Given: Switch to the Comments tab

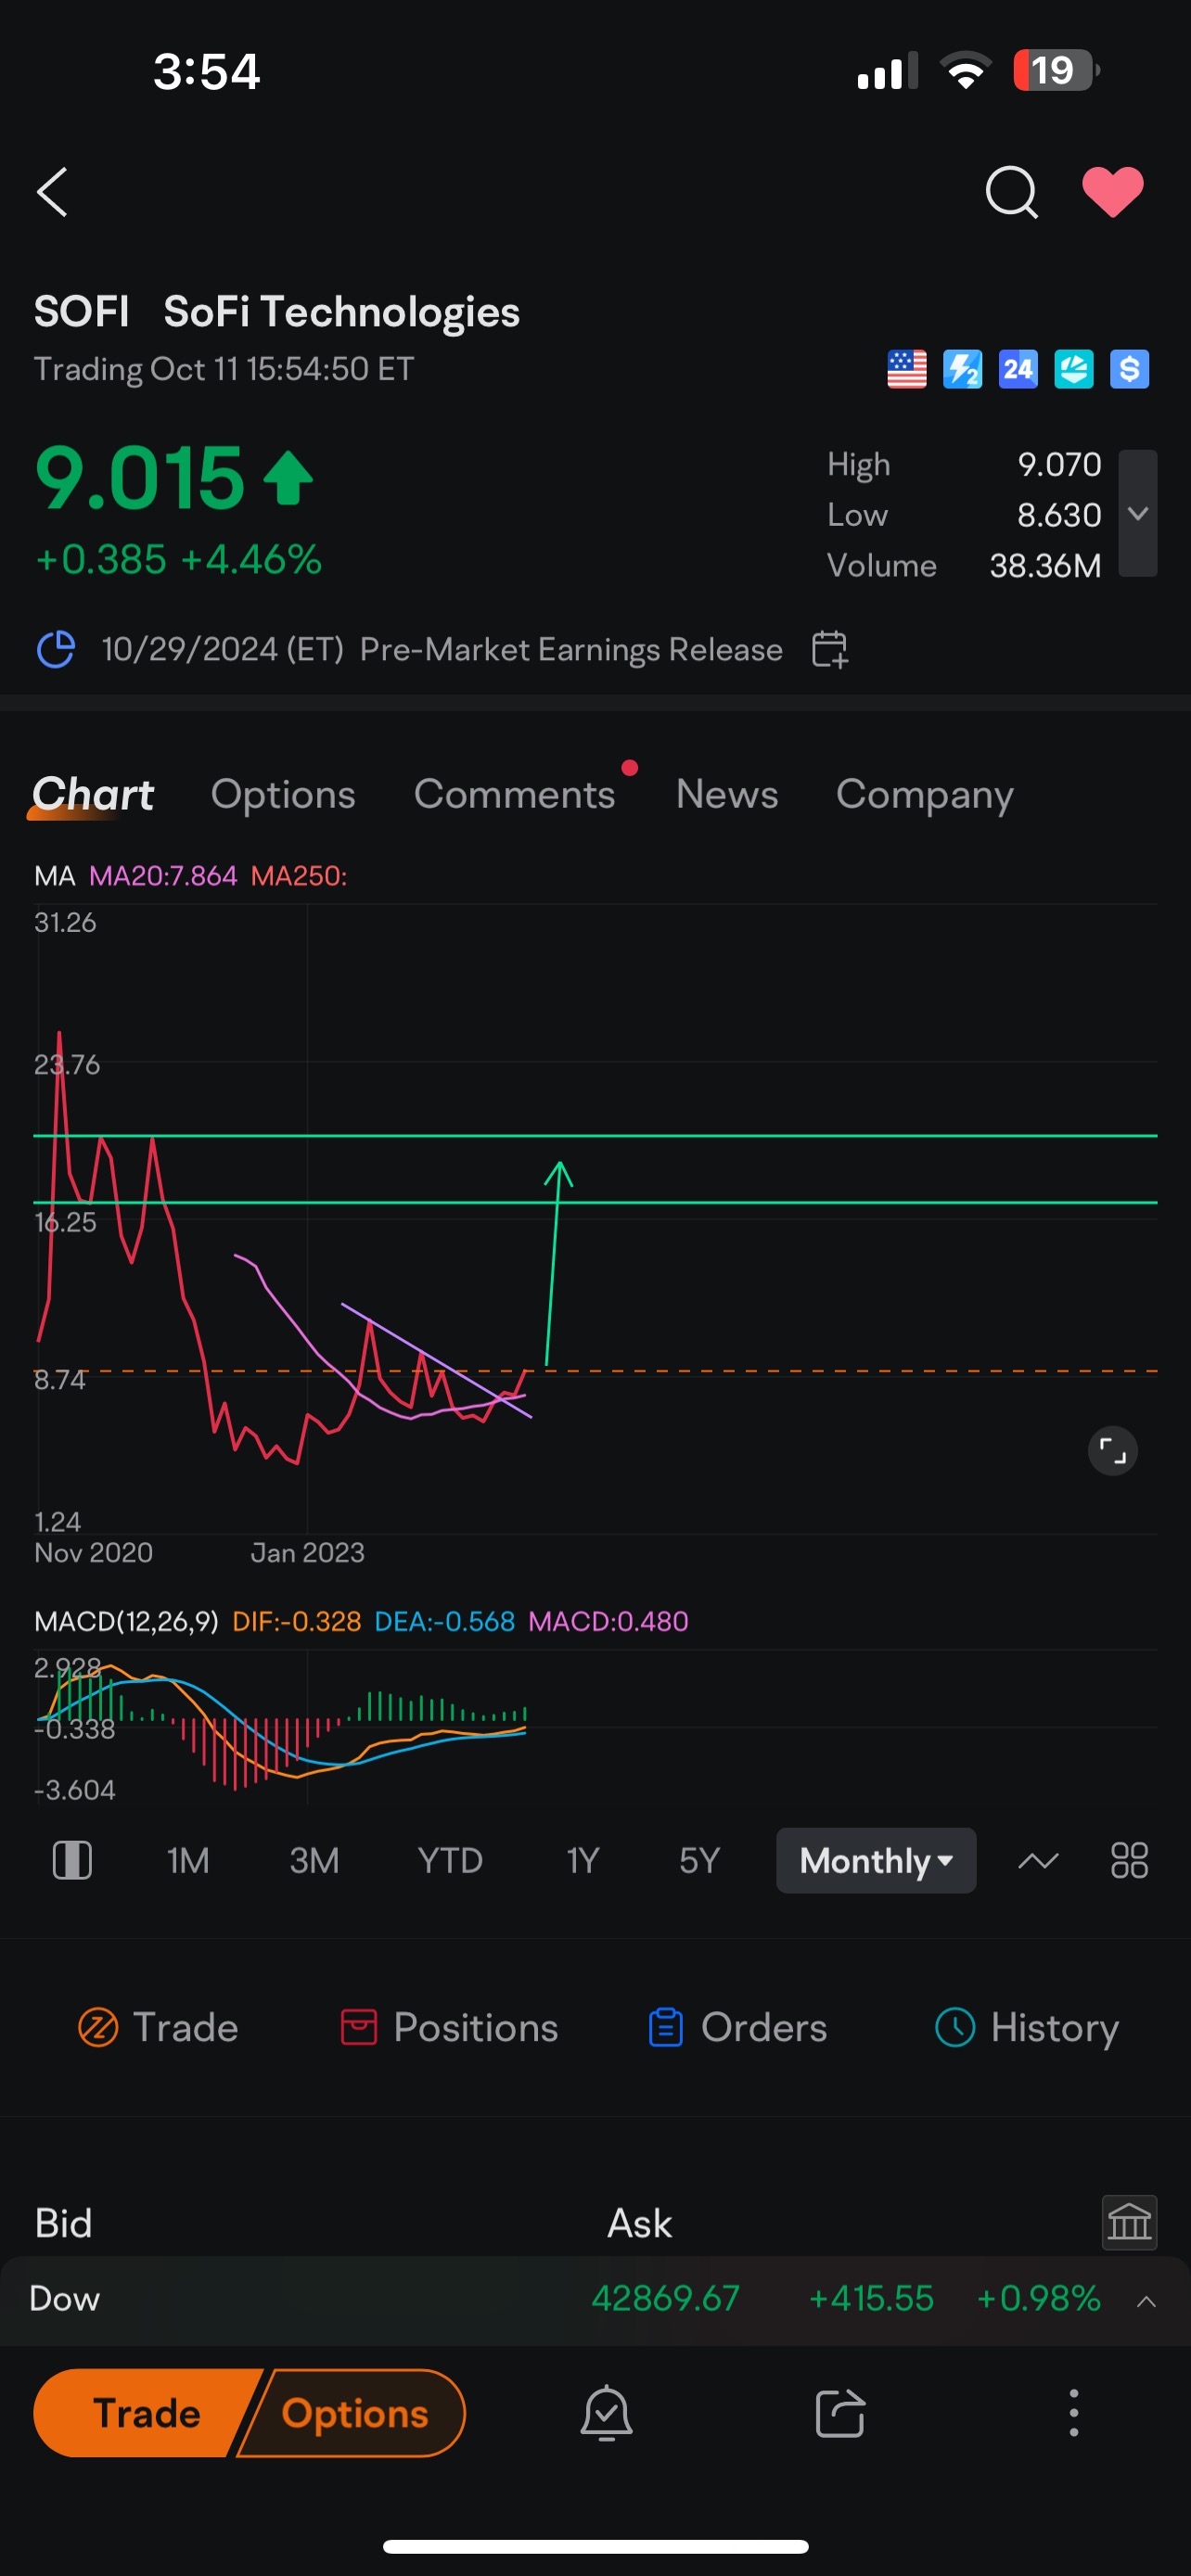Looking at the screenshot, I should 515,794.
